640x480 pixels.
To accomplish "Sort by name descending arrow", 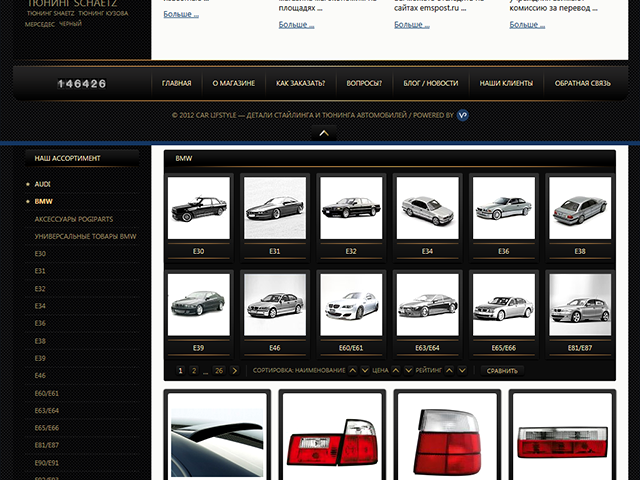I will tap(365, 370).
